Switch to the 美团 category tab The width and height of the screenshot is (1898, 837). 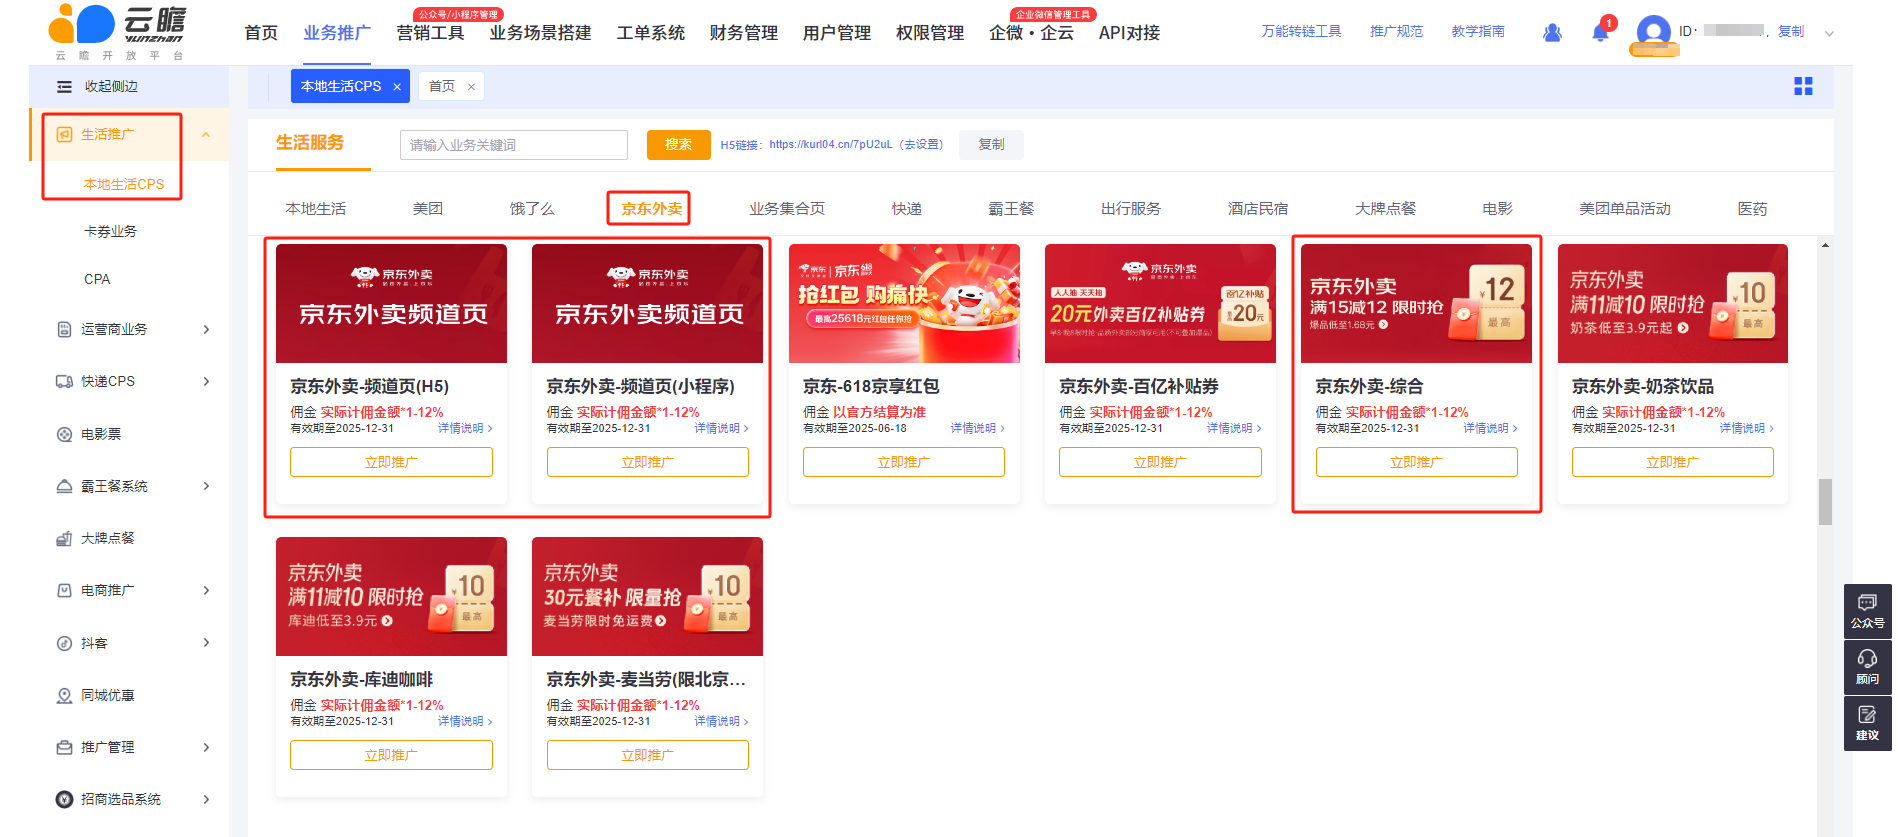click(428, 209)
